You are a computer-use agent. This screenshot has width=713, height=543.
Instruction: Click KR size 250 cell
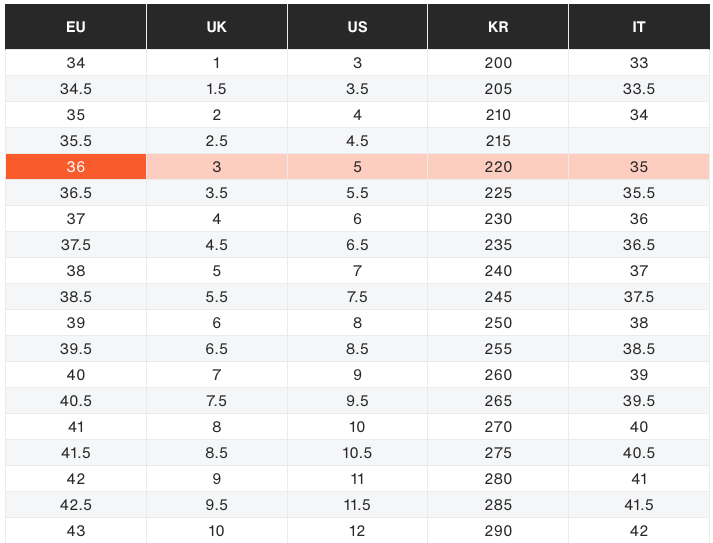[498, 323]
